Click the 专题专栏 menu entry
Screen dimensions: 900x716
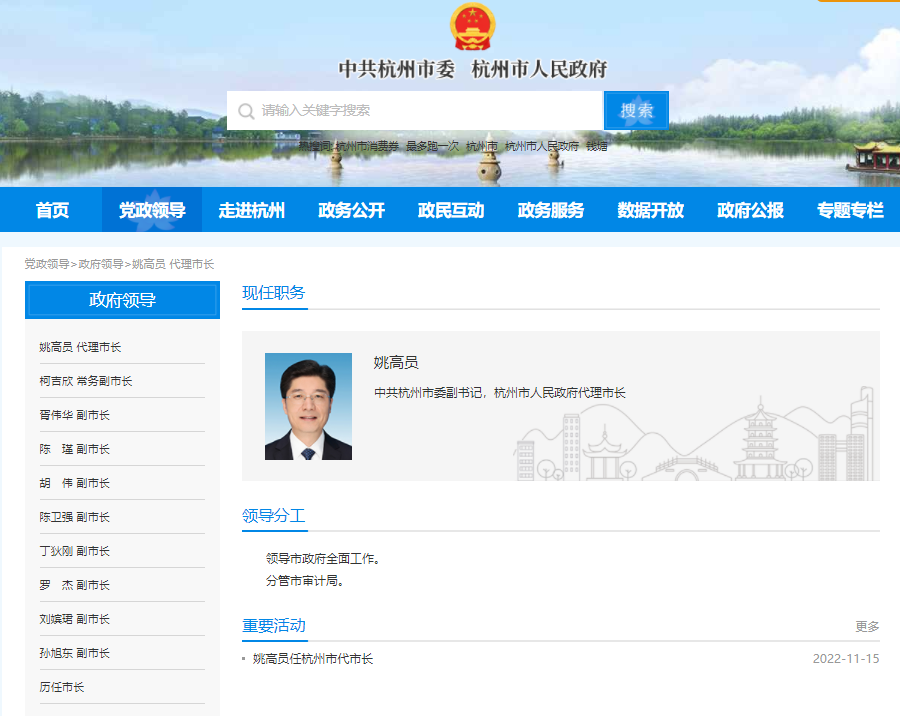coord(850,210)
